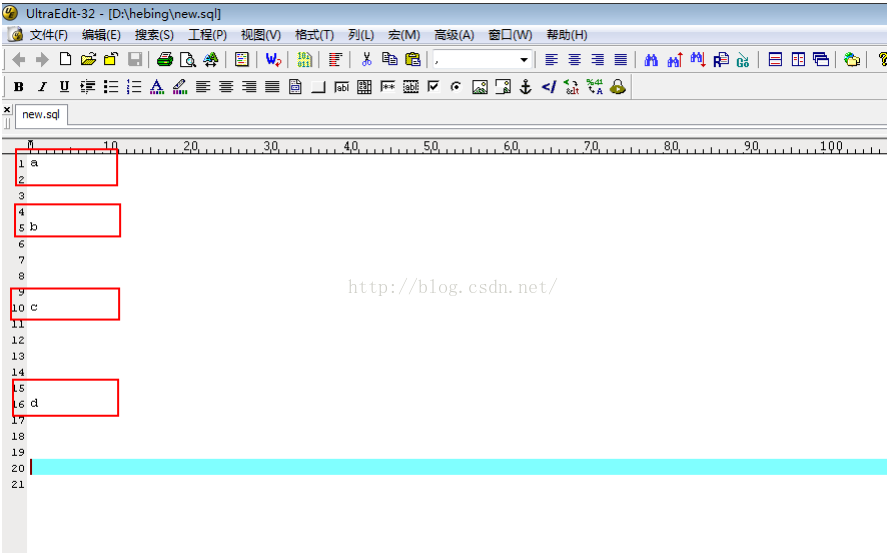Screen dimensions: 887x553
Task: Open a file with the open-folder icon
Action: tap(88, 59)
